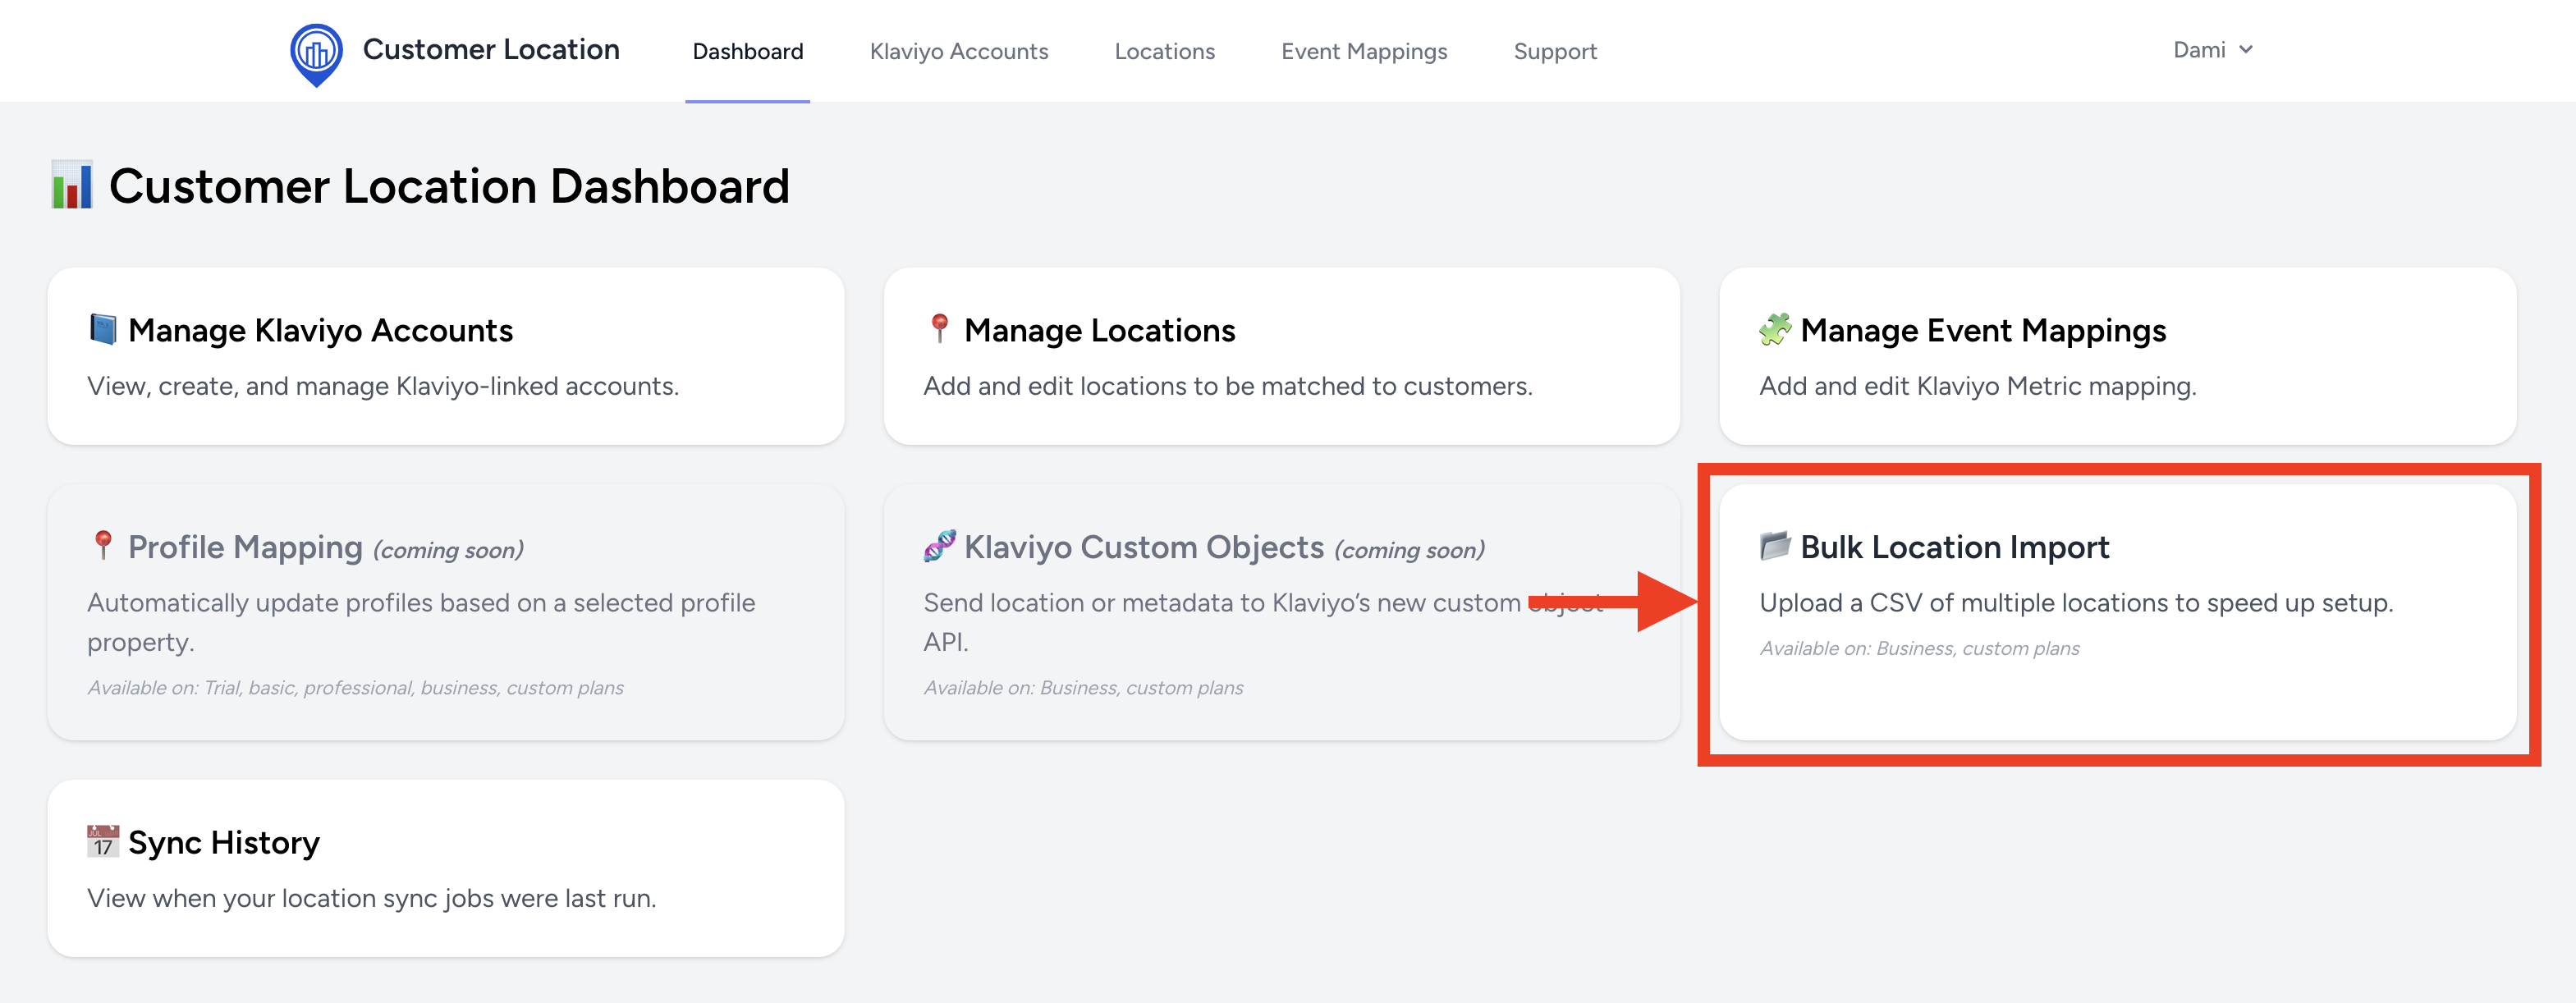Click the Customer Location pin logo
The height and width of the screenshot is (1003, 2576).
pyautogui.click(x=316, y=54)
